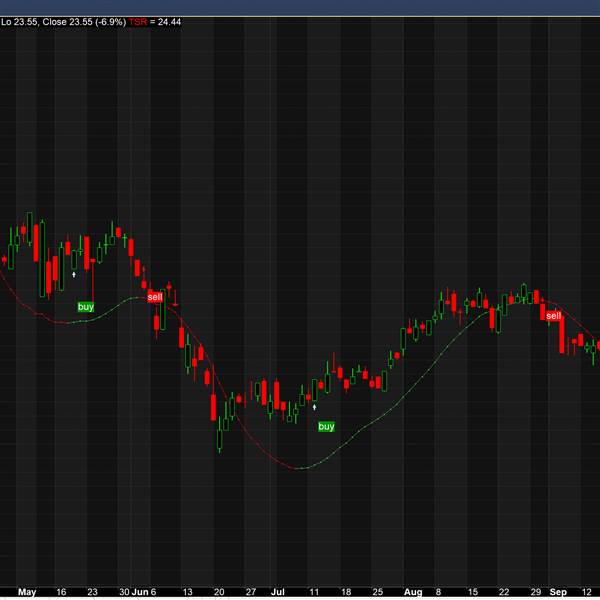Click date axis tick 12
Screen dimensions: 600x600
[586, 592]
